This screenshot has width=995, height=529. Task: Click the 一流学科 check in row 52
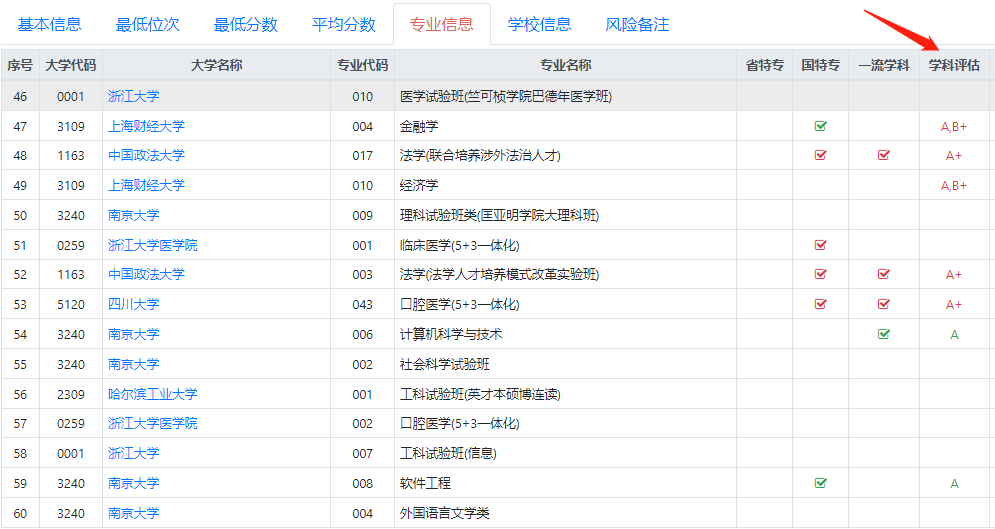point(883,274)
